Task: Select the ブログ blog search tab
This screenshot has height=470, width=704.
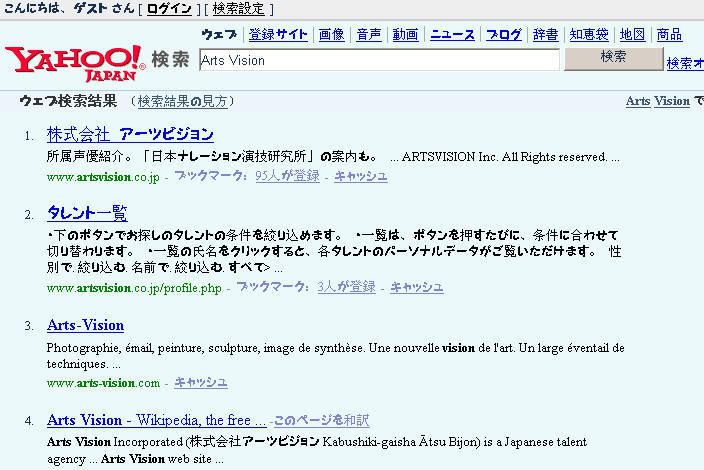Action: point(504,35)
